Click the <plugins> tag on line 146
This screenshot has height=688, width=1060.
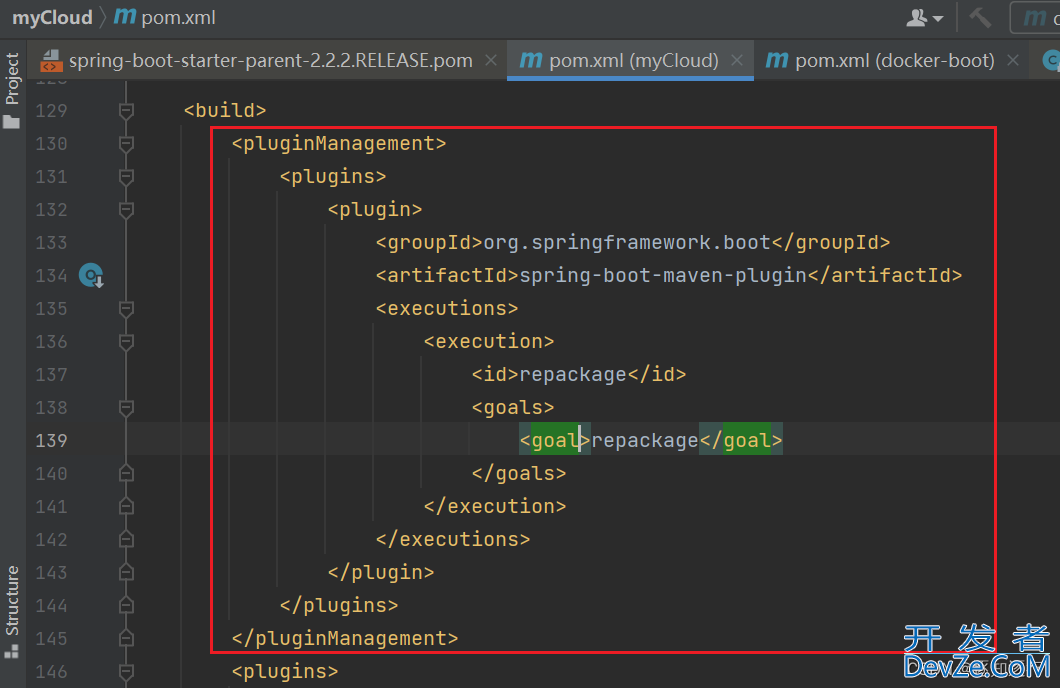285,671
